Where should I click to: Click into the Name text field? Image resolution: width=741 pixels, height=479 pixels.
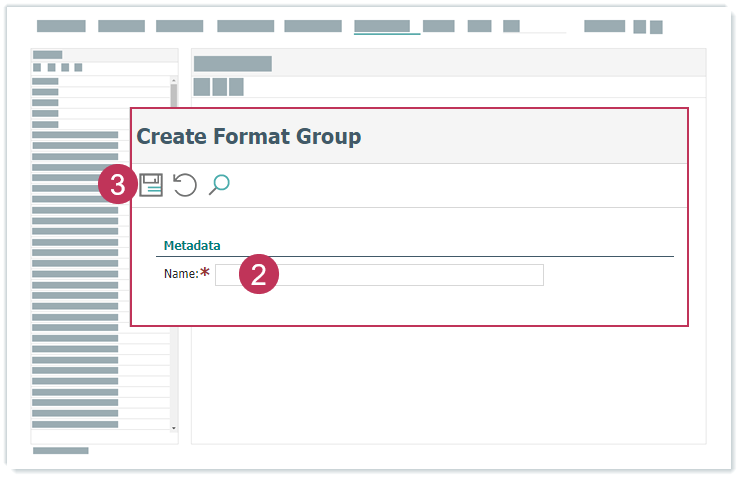(x=400, y=275)
